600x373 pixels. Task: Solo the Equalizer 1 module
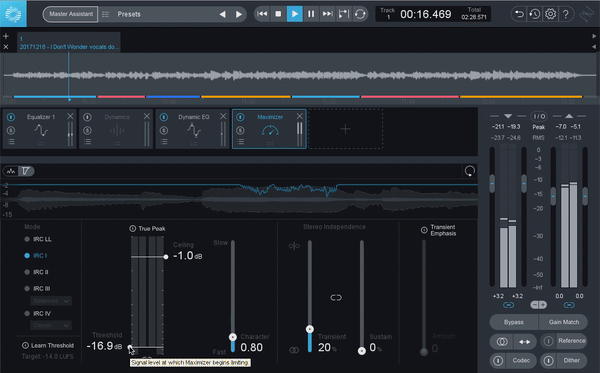pyautogui.click(x=11, y=130)
